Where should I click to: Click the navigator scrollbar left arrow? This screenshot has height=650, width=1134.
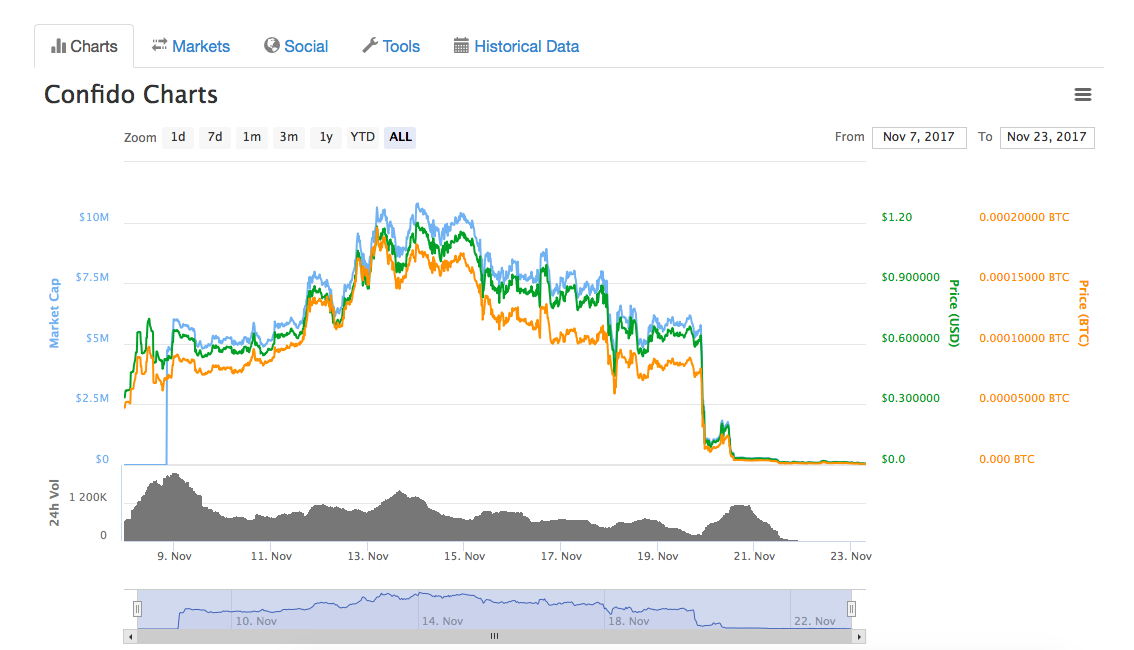131,637
